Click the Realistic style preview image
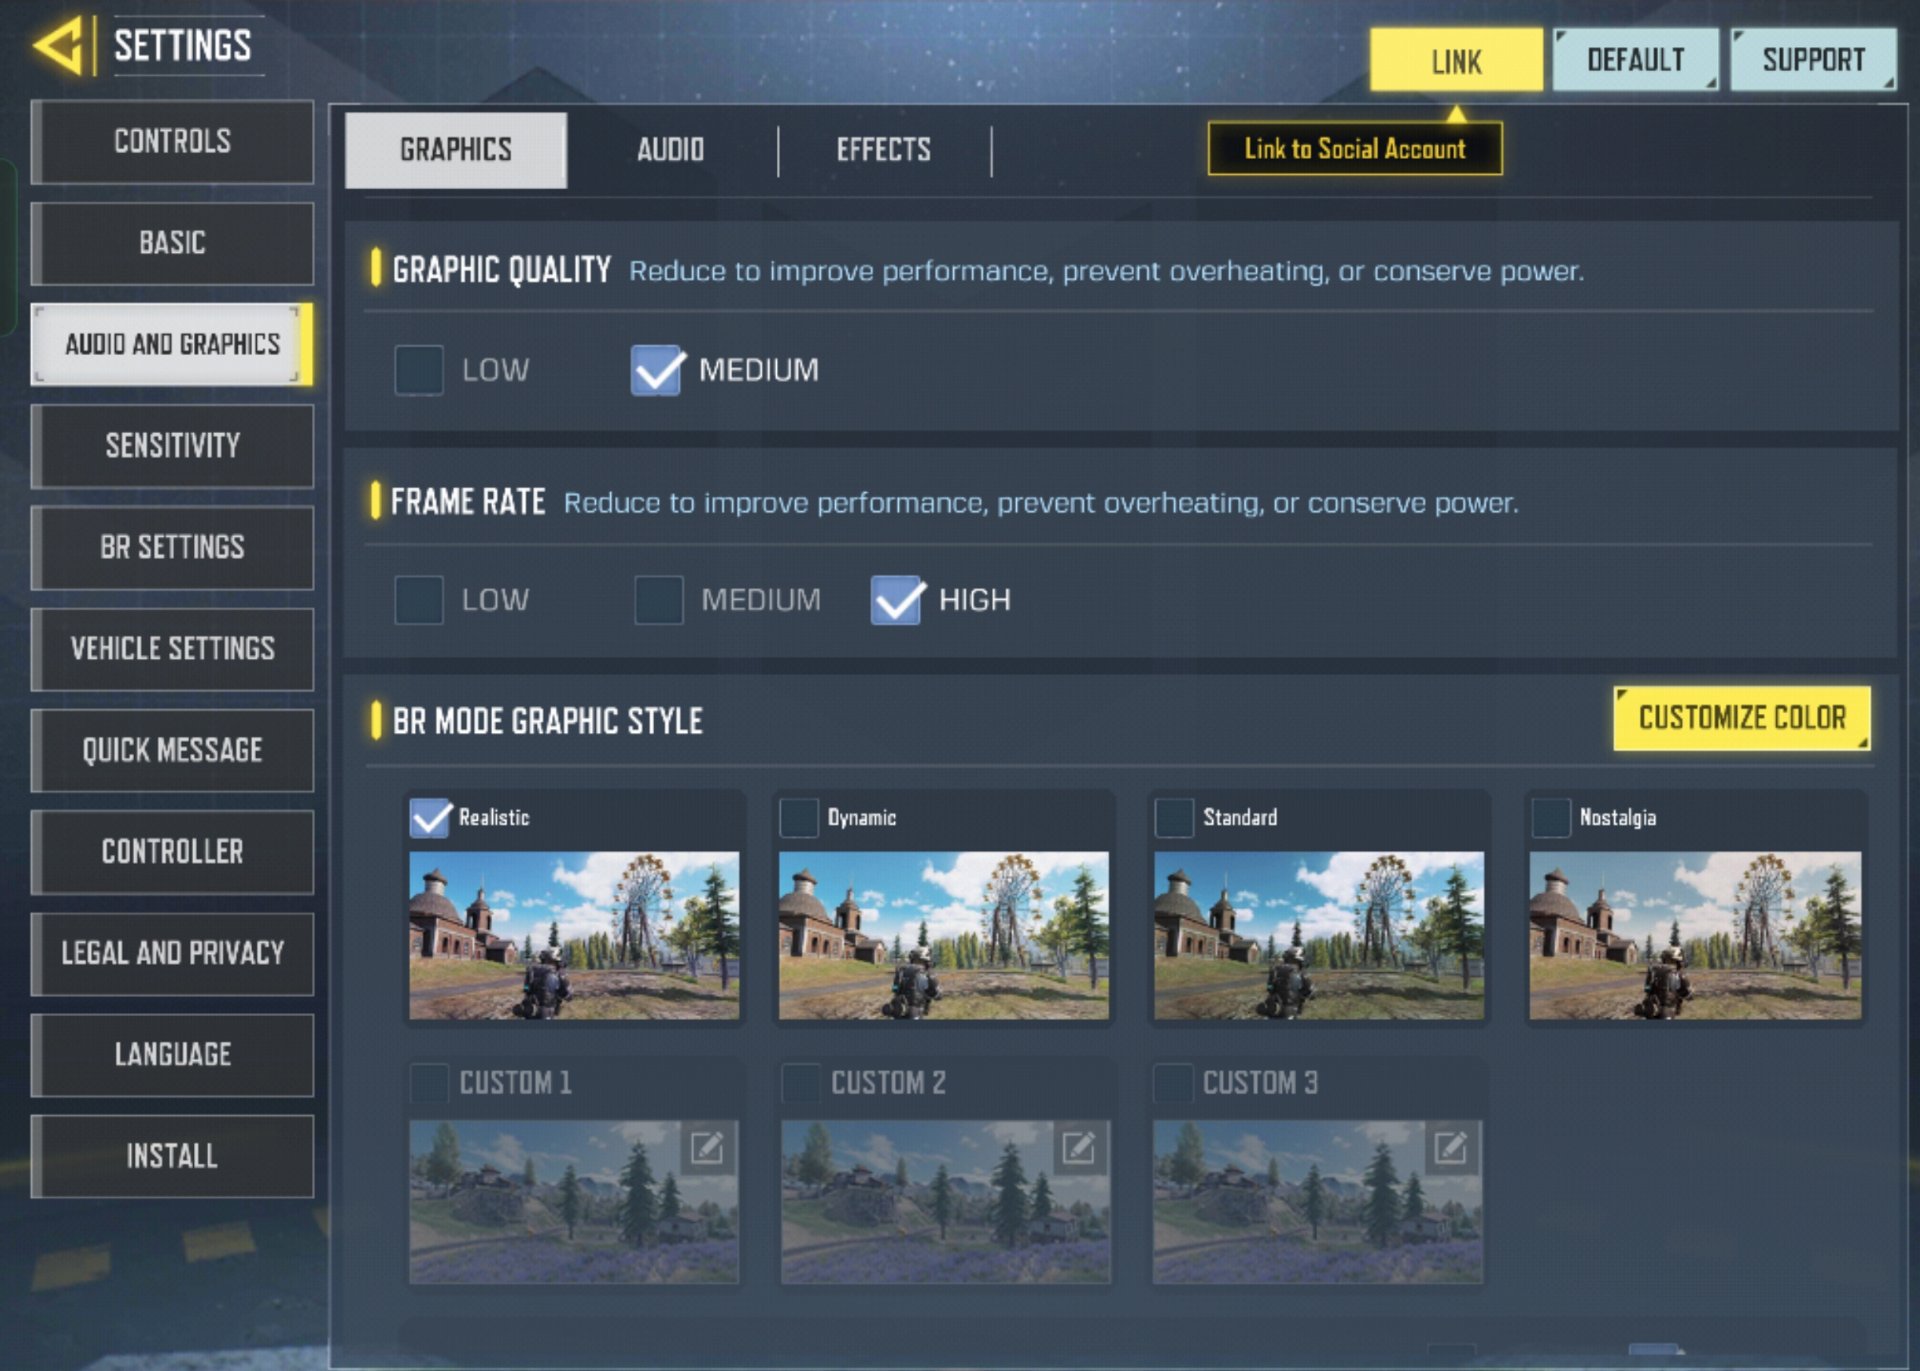Image resolution: width=1920 pixels, height=1371 pixels. pyautogui.click(x=574, y=936)
